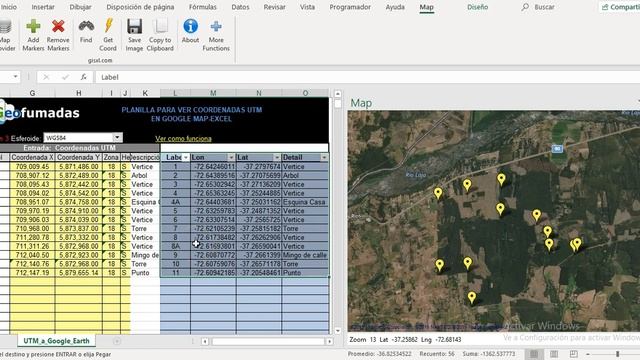
Task: Click Save Image floppy disk icon
Action: click(x=134, y=27)
